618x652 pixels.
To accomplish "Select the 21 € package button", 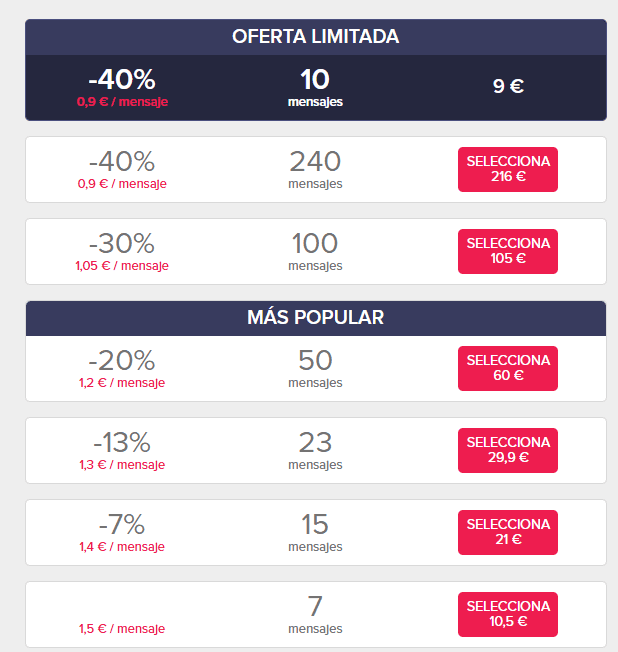I will click(508, 532).
